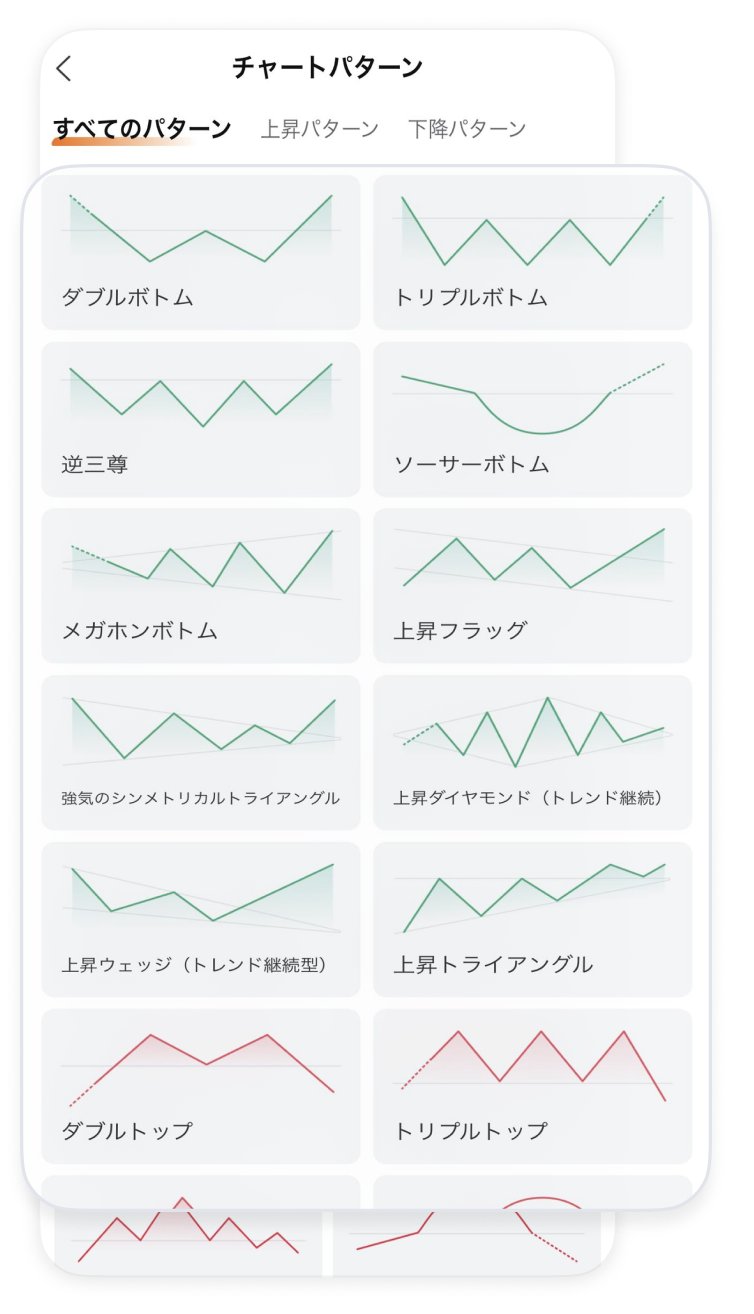
Task: Switch to the 下降パターン tab
Action: (470, 127)
